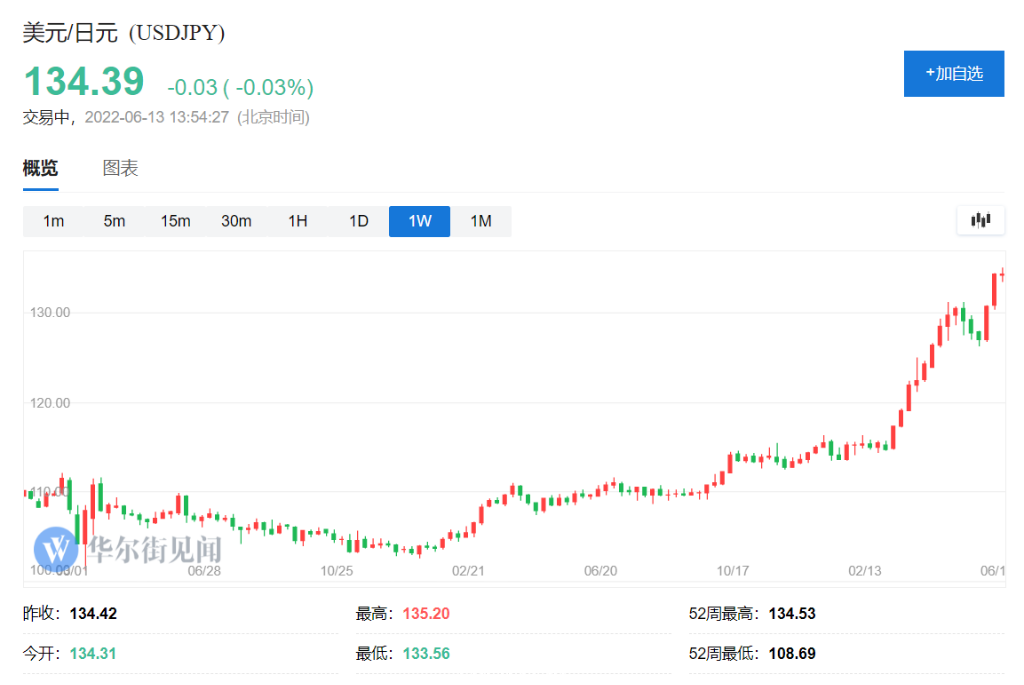This screenshot has width=1024, height=685.
Task: Click the 今开 value 134.31
Action: [x=93, y=654]
